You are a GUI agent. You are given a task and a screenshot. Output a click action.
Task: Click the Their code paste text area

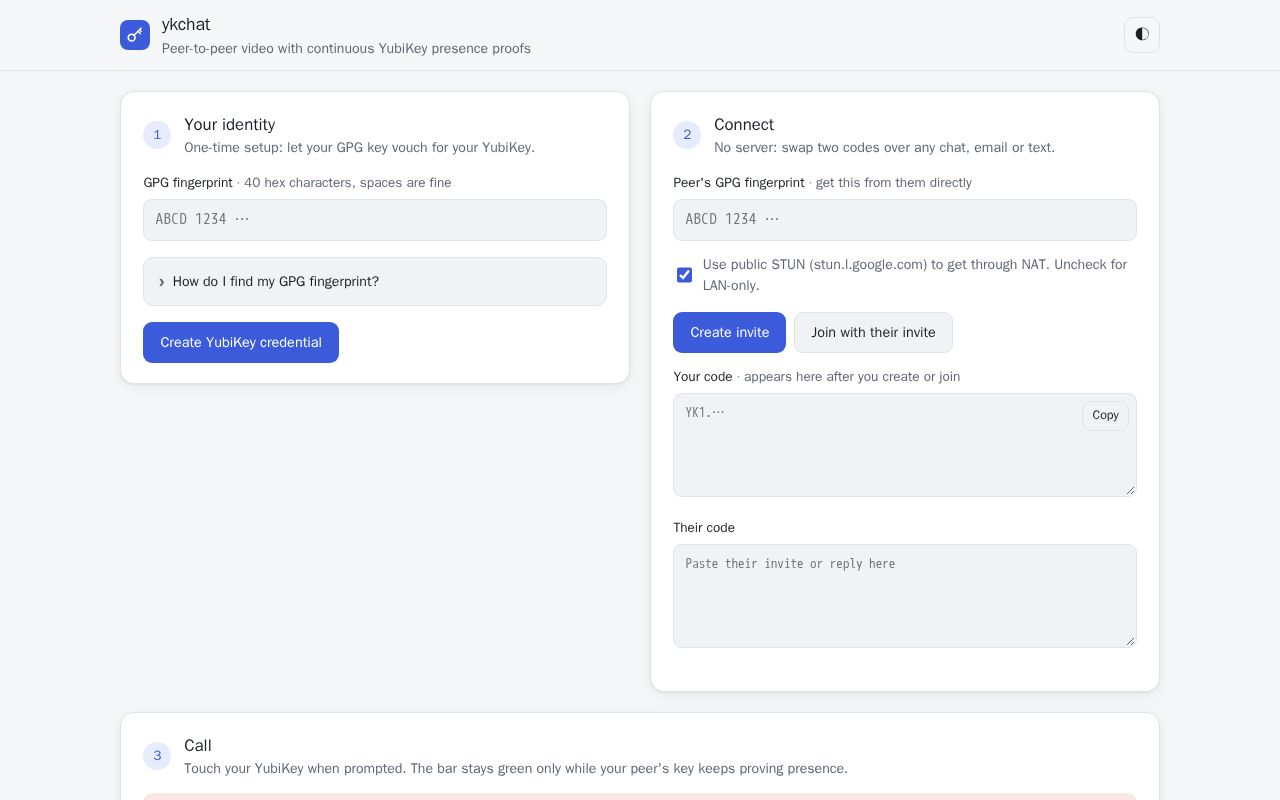click(x=905, y=596)
